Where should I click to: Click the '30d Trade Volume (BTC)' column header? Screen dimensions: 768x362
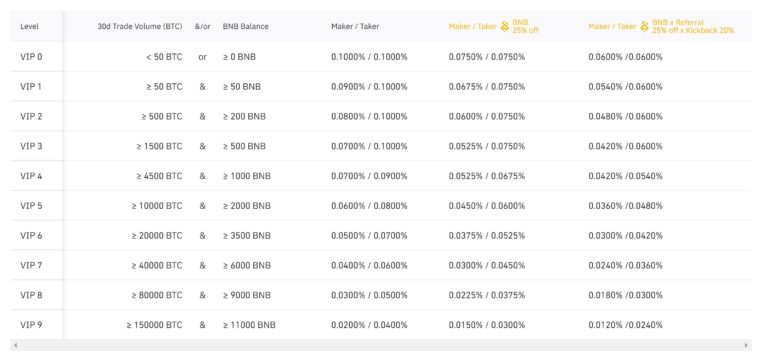pos(140,26)
